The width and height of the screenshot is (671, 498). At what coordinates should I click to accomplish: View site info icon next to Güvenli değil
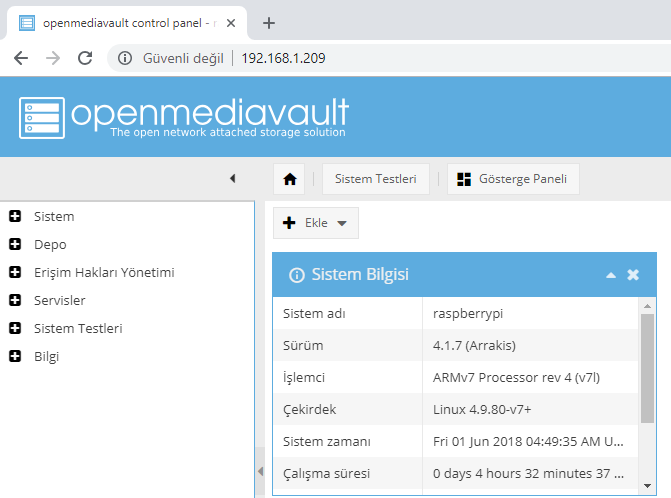click(125, 58)
